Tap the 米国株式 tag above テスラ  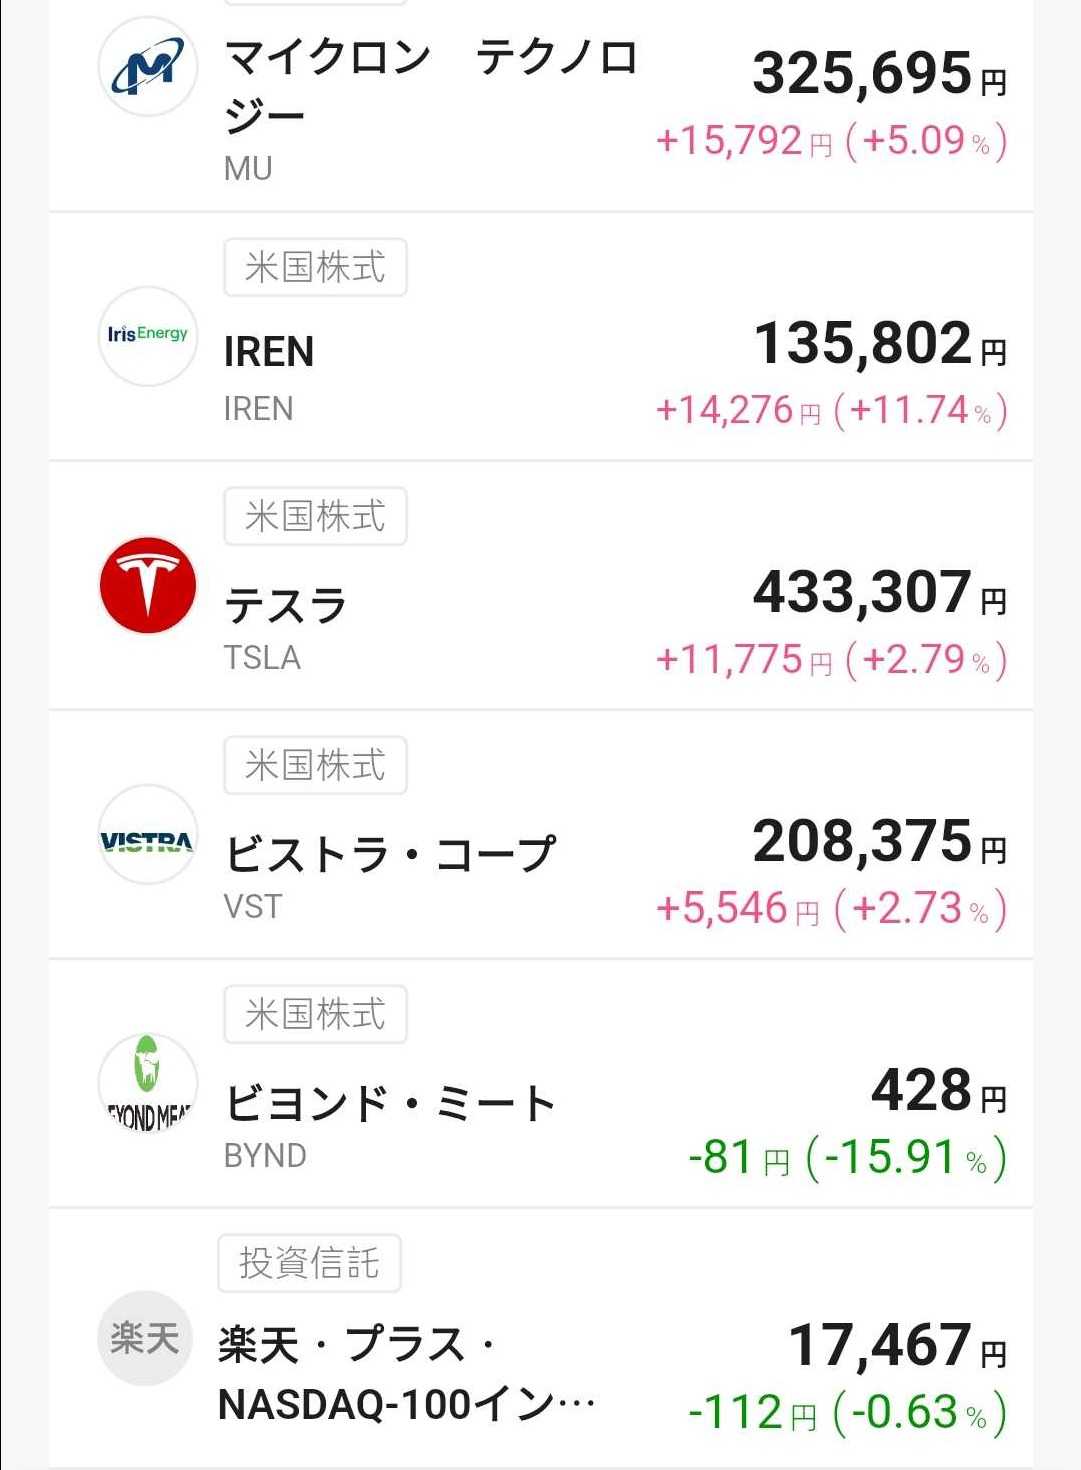tap(315, 516)
